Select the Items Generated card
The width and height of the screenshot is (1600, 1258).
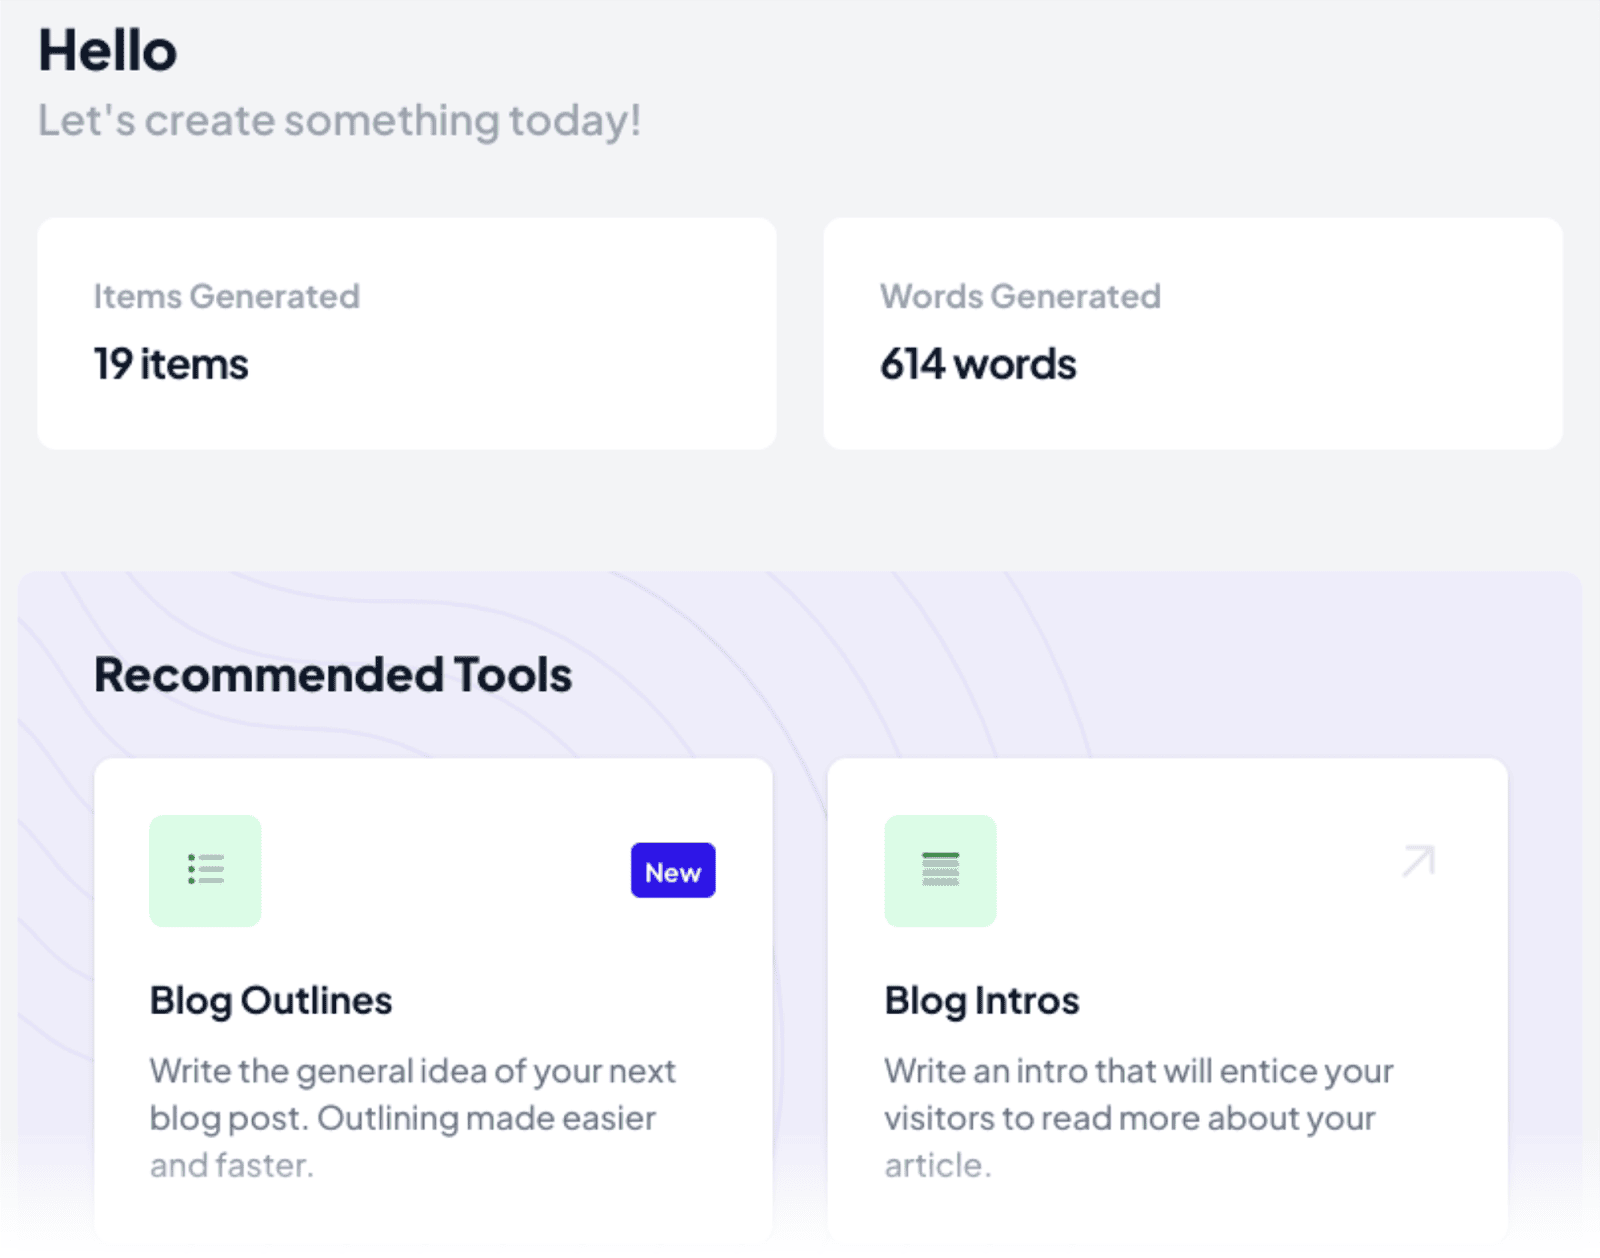406,333
